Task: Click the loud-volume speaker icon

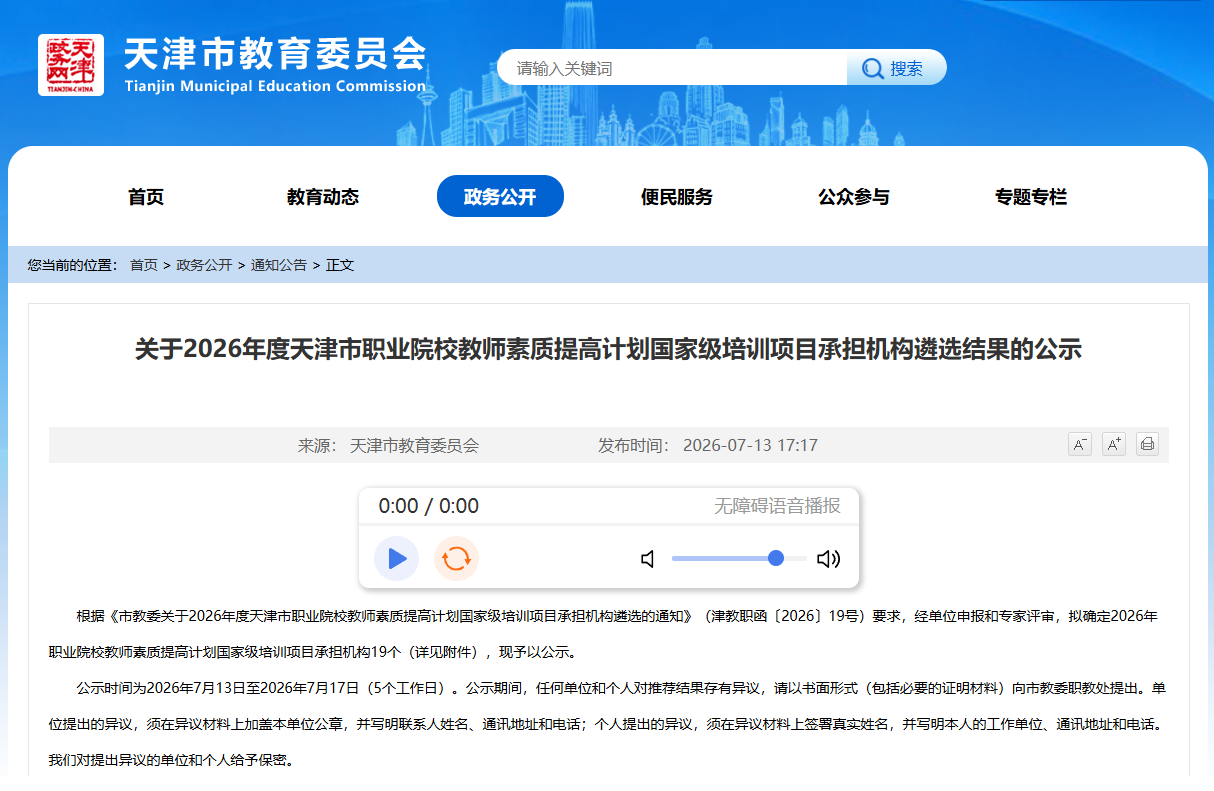Action: click(828, 559)
